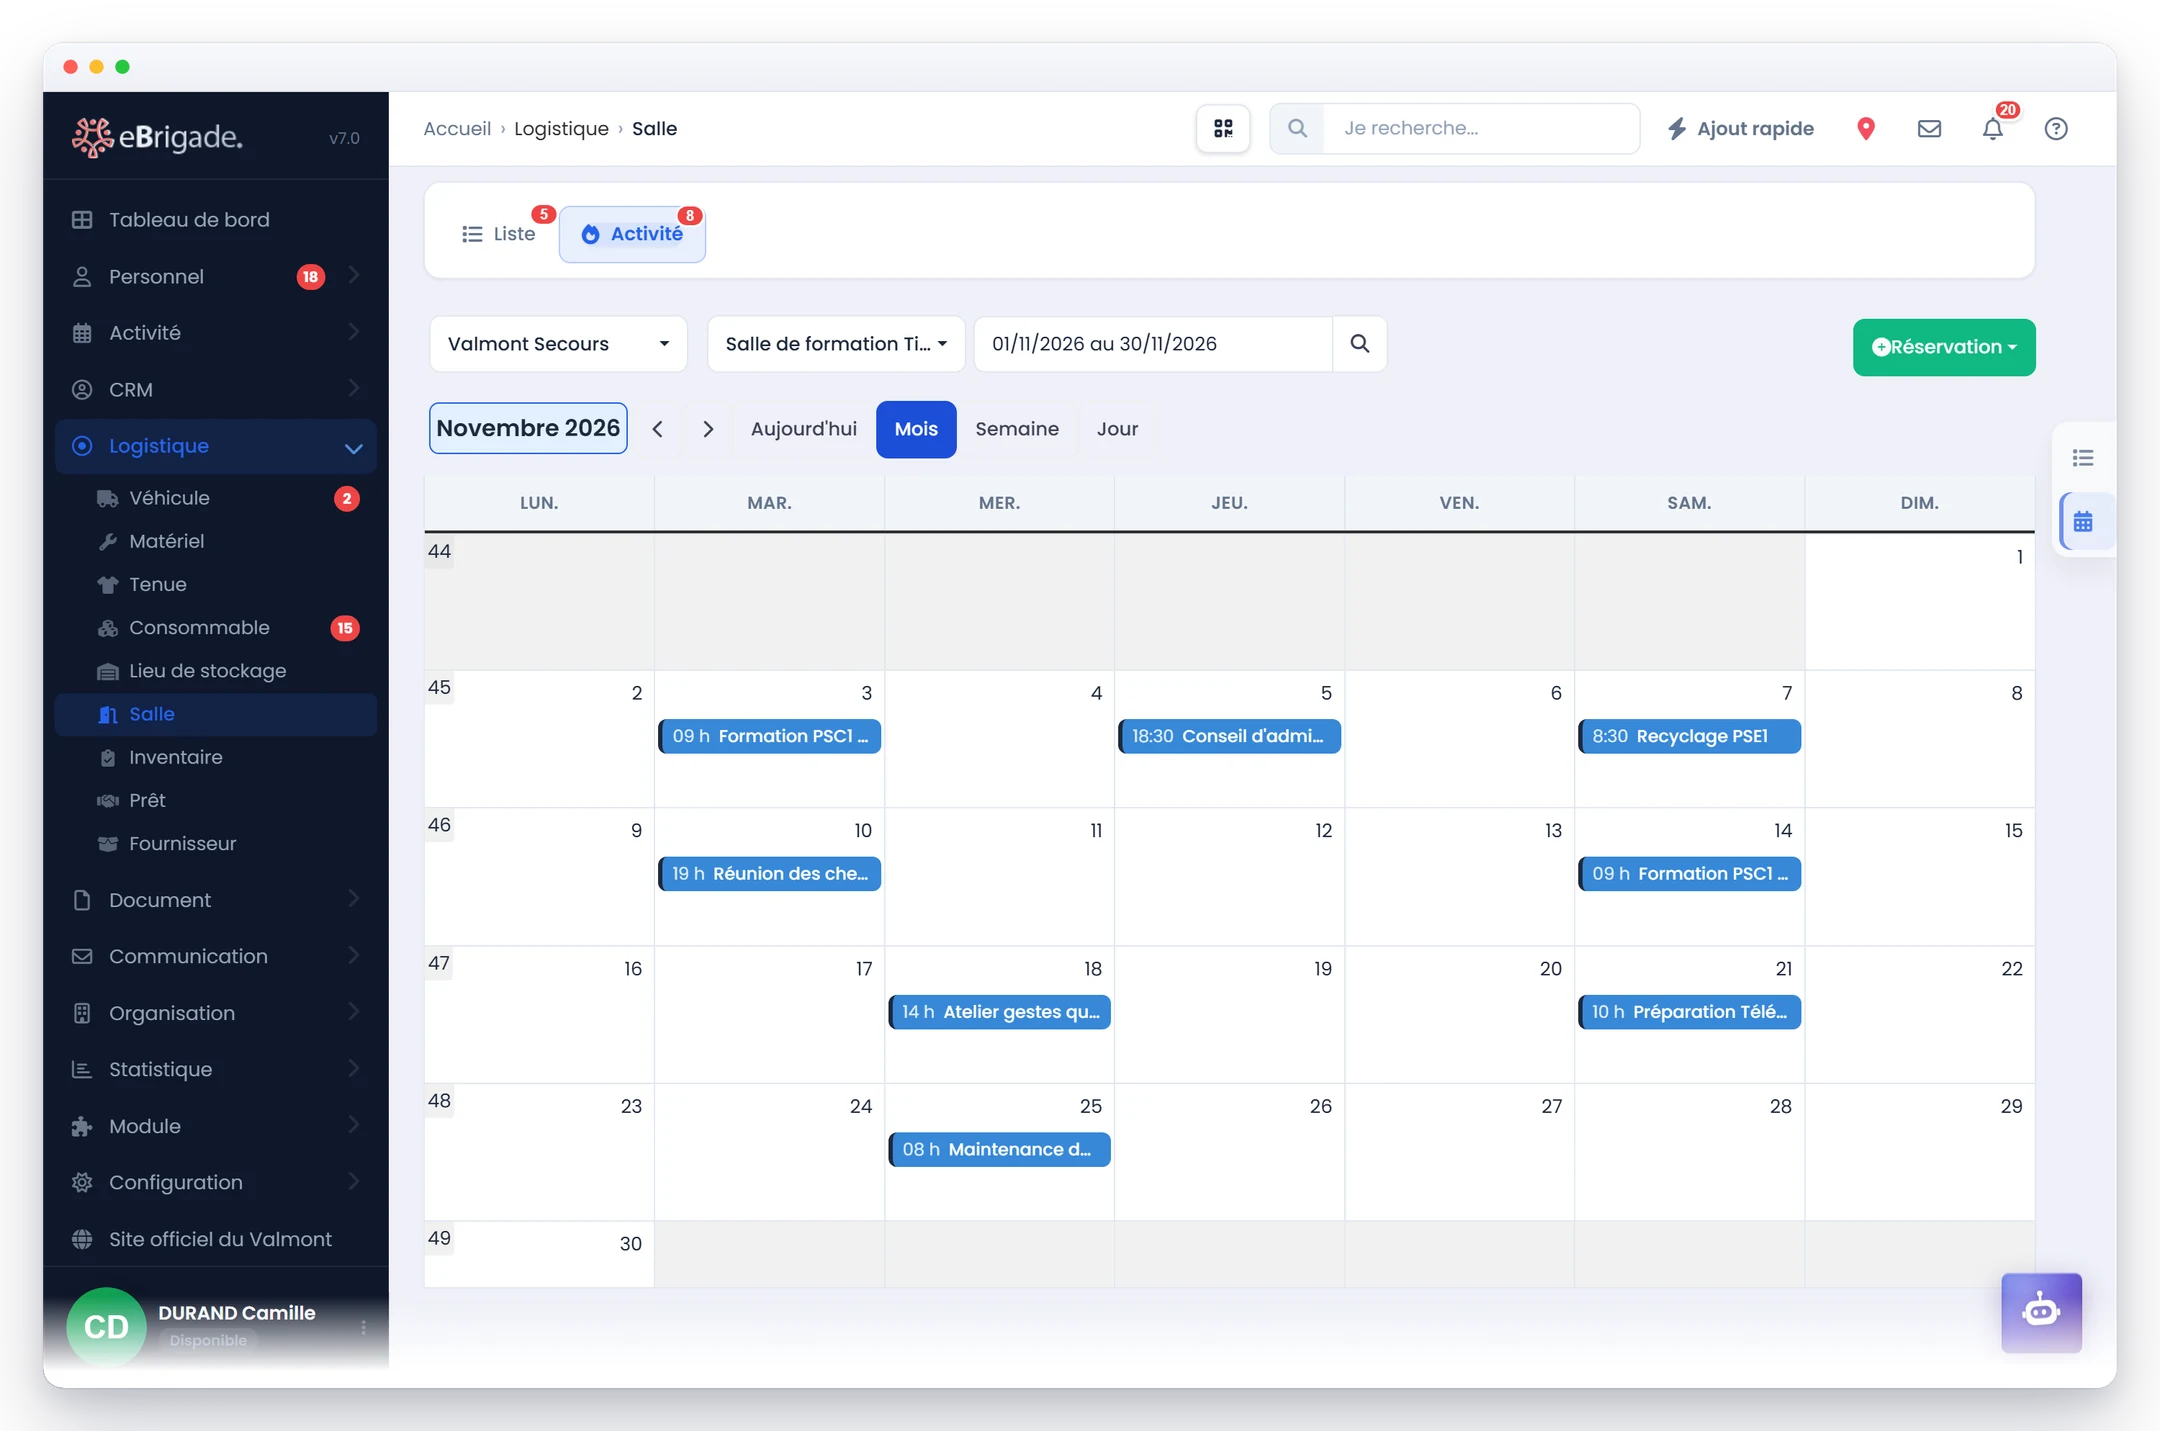Click Novembre 2026 month title

528,428
